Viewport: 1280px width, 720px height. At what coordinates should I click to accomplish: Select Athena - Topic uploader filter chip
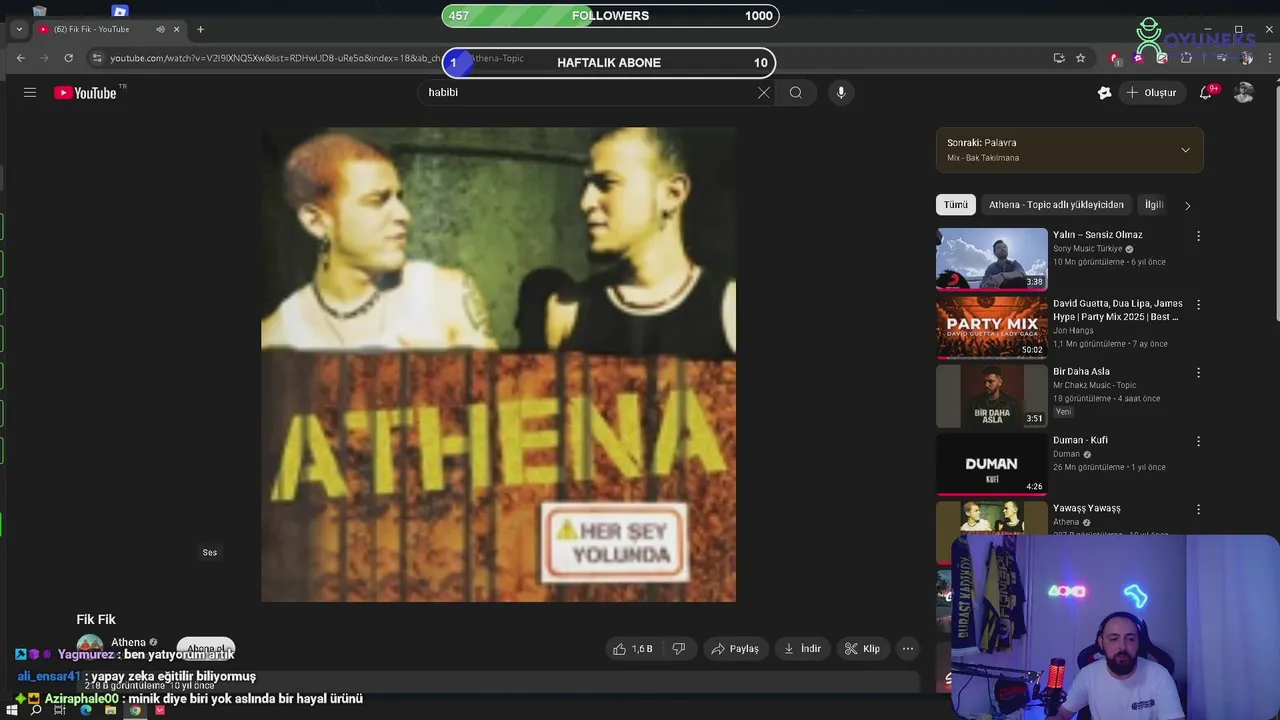(1056, 205)
